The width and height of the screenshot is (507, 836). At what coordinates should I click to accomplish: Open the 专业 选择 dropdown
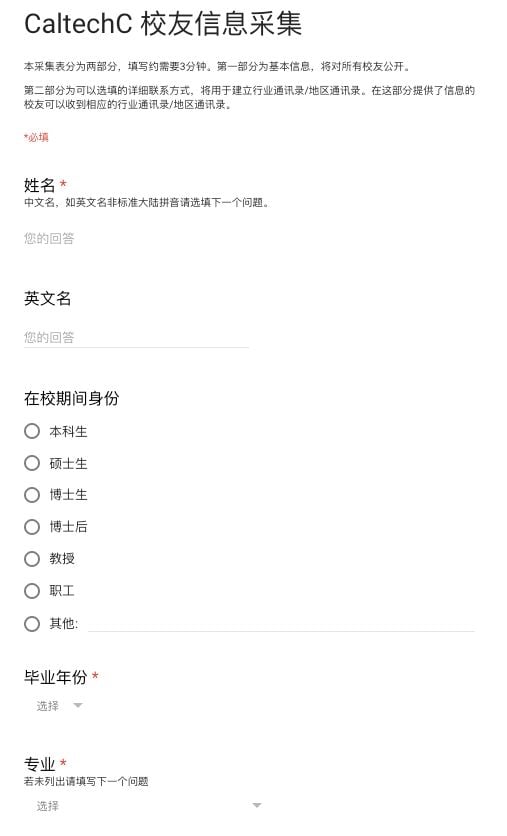pos(148,806)
